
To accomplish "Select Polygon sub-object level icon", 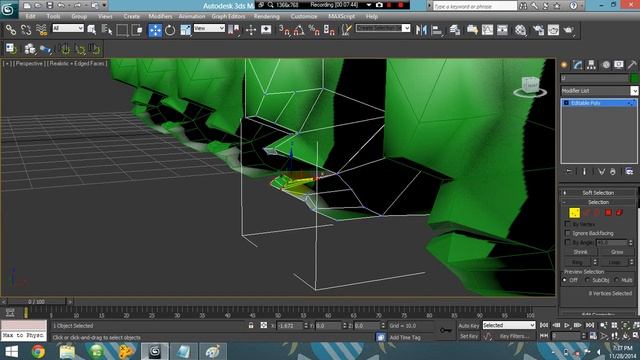I will pos(608,213).
